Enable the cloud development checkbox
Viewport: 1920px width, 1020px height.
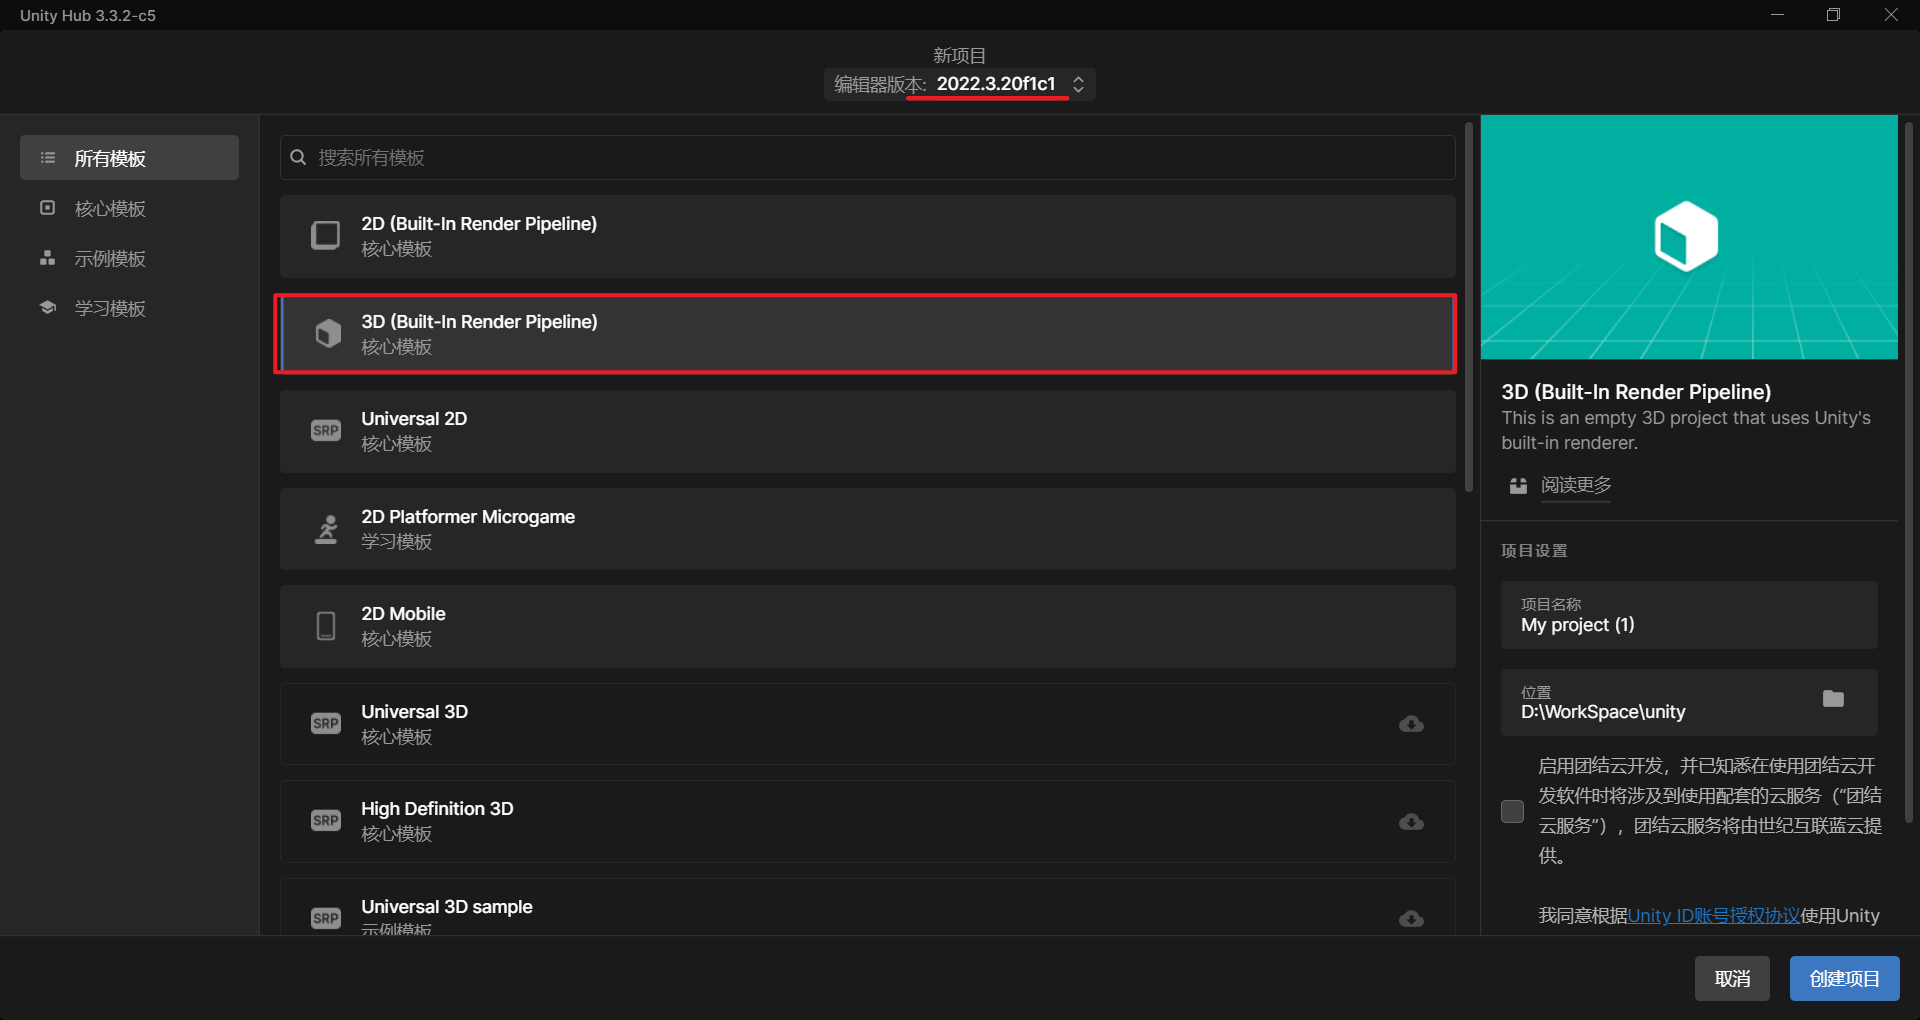tap(1512, 811)
